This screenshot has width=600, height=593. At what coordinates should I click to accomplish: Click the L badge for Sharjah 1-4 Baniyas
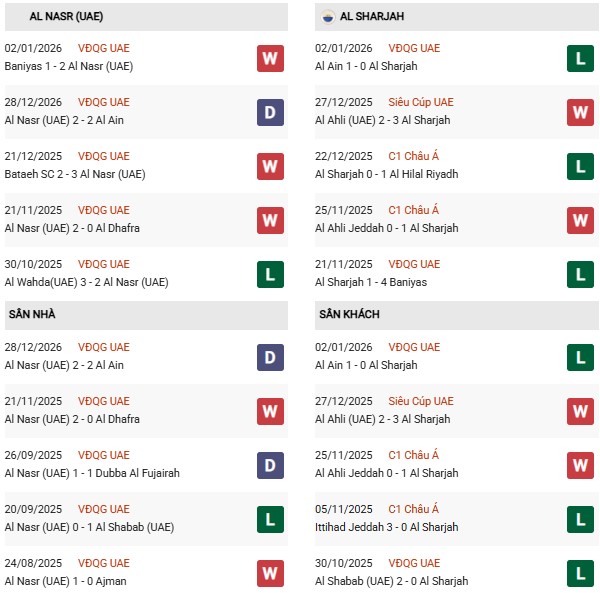click(580, 274)
